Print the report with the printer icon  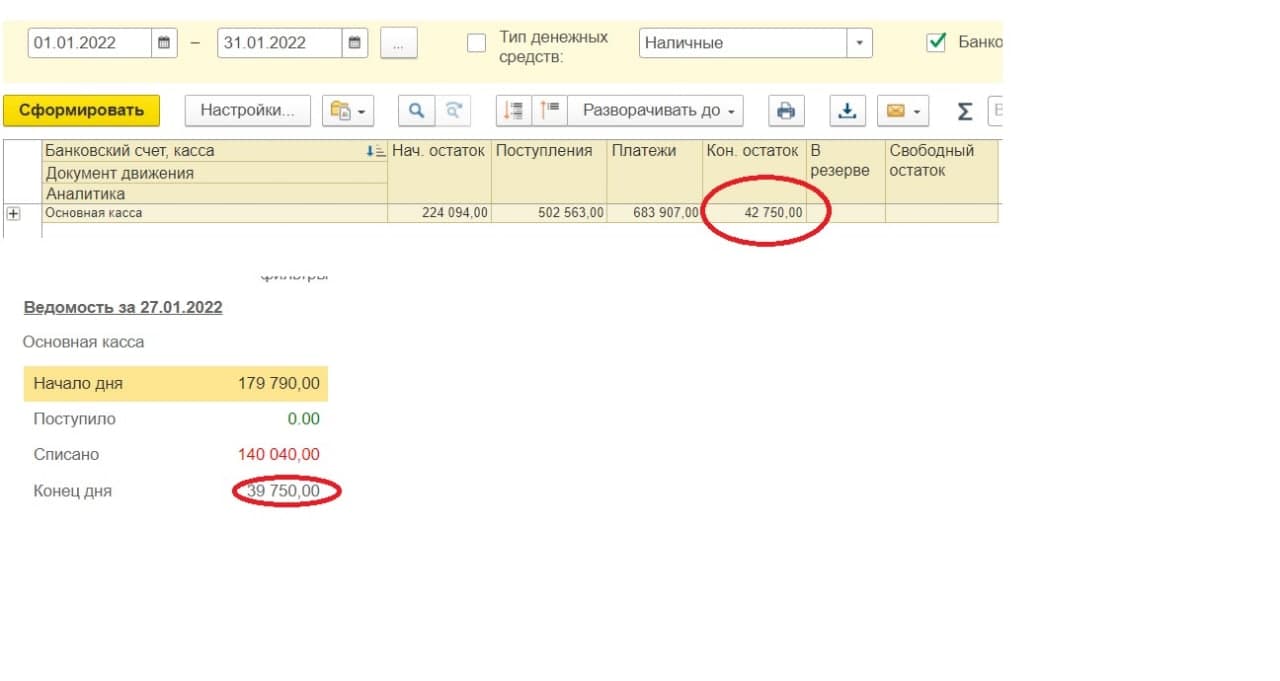pos(786,111)
